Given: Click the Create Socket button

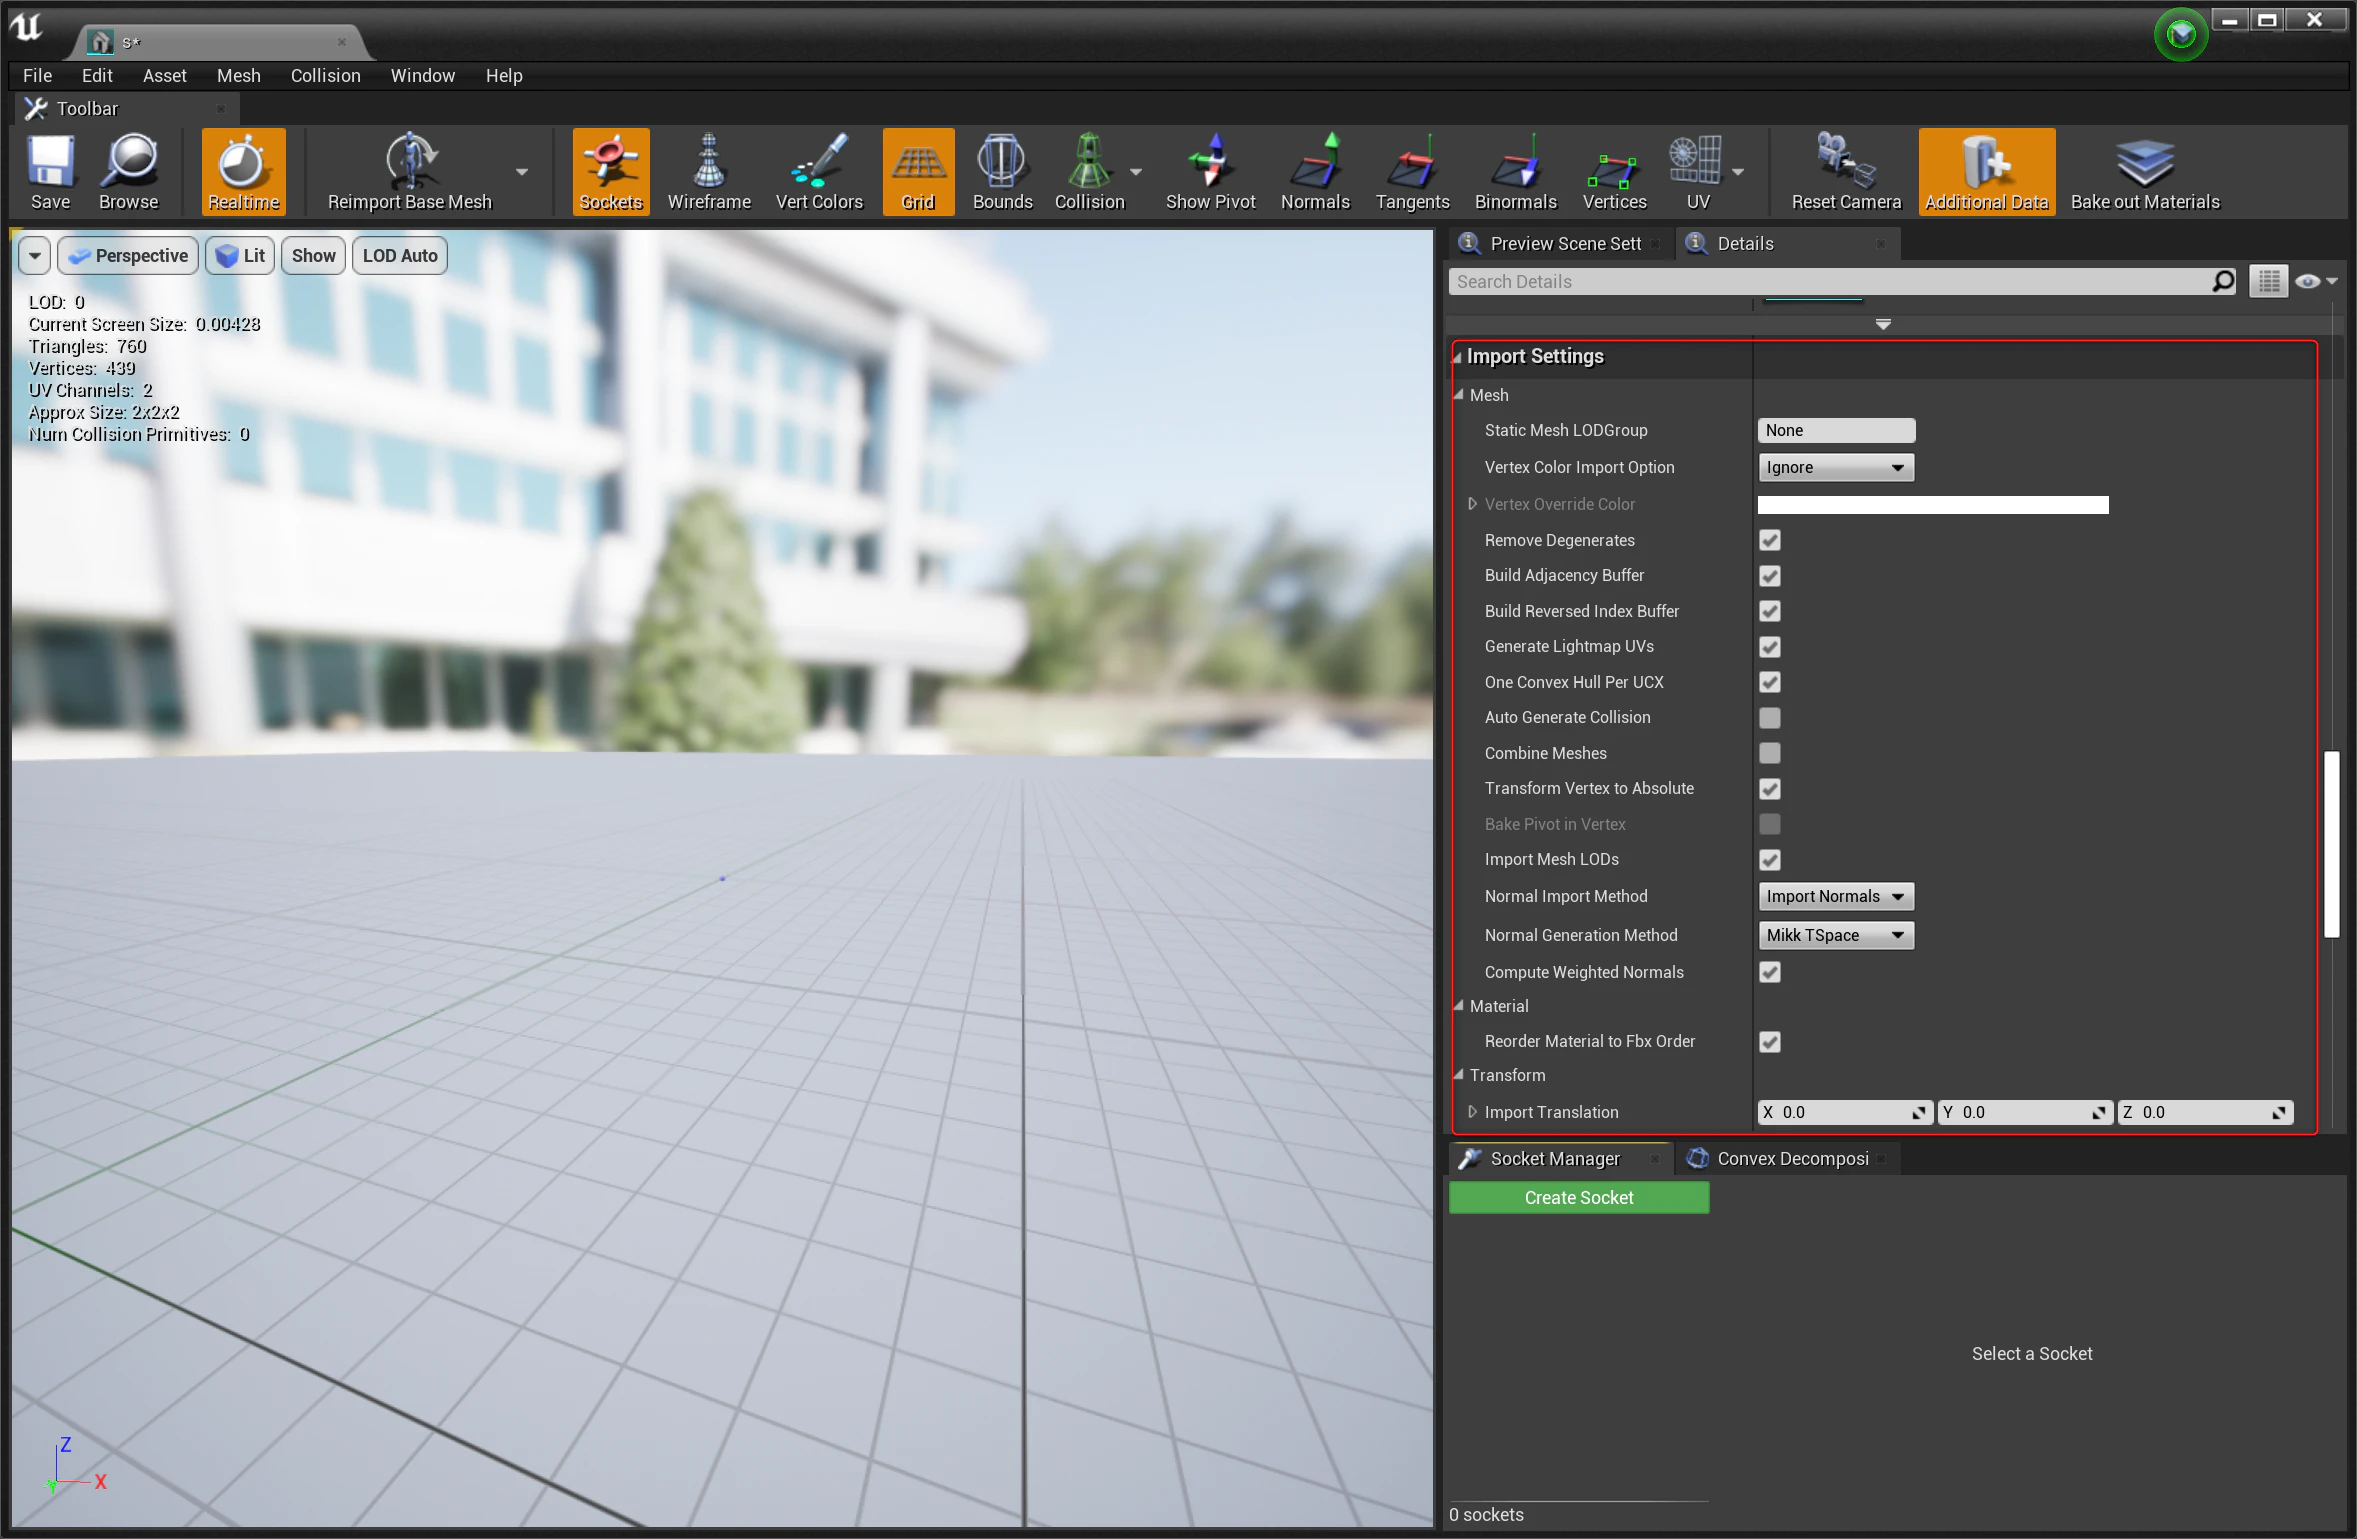Looking at the screenshot, I should (1579, 1198).
